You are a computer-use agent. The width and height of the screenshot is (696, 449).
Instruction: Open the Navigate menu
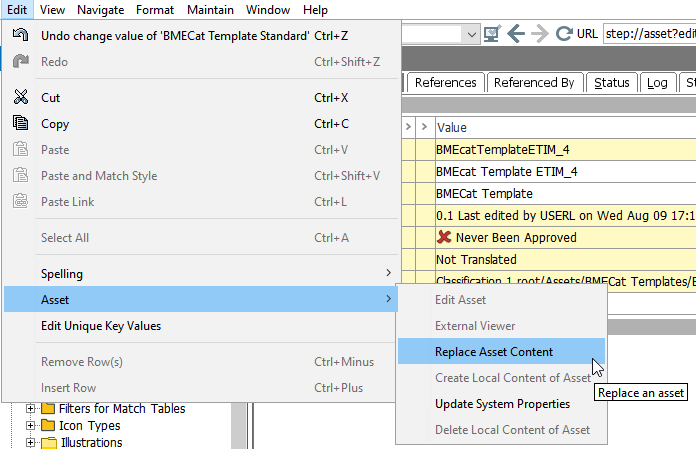coord(100,10)
